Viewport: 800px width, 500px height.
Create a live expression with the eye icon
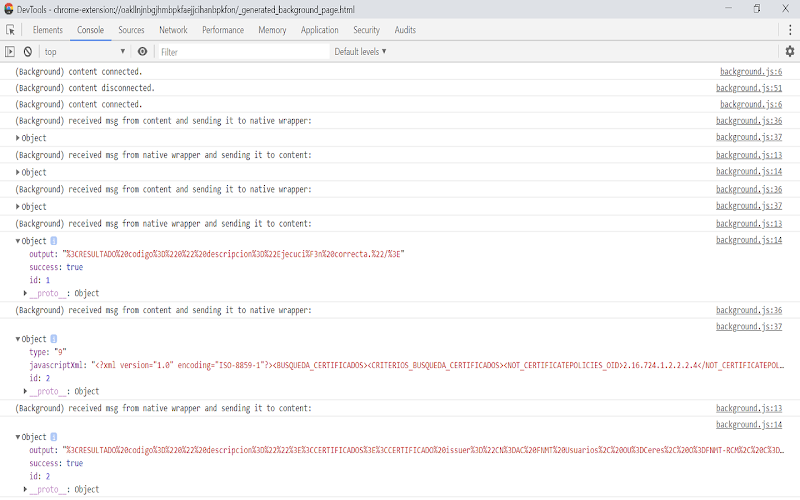coord(142,52)
